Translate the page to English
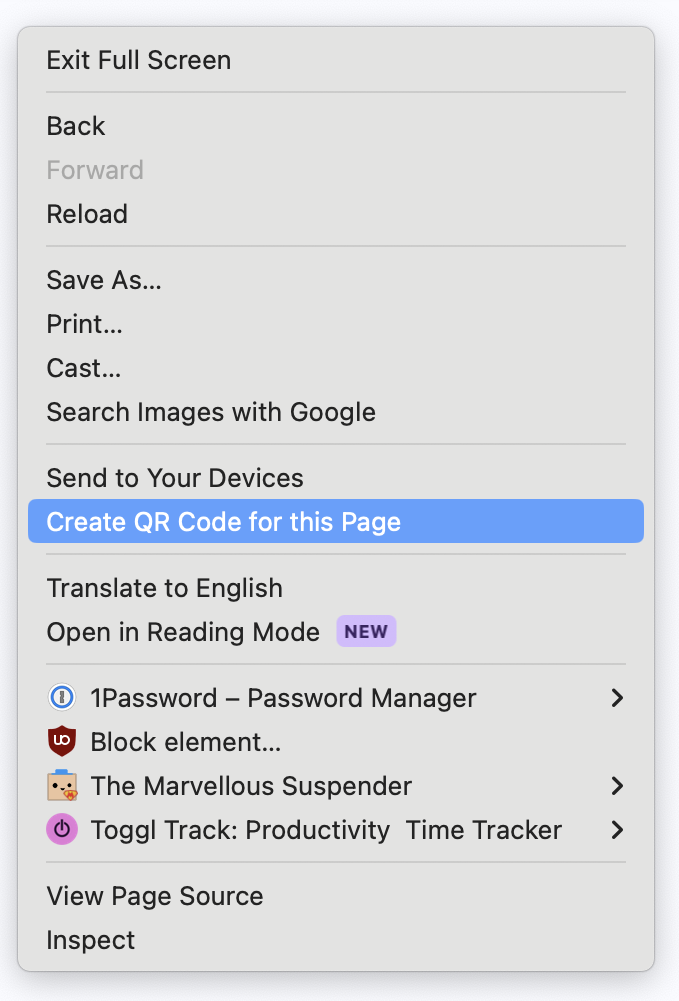This screenshot has width=679, height=1001. coord(164,588)
